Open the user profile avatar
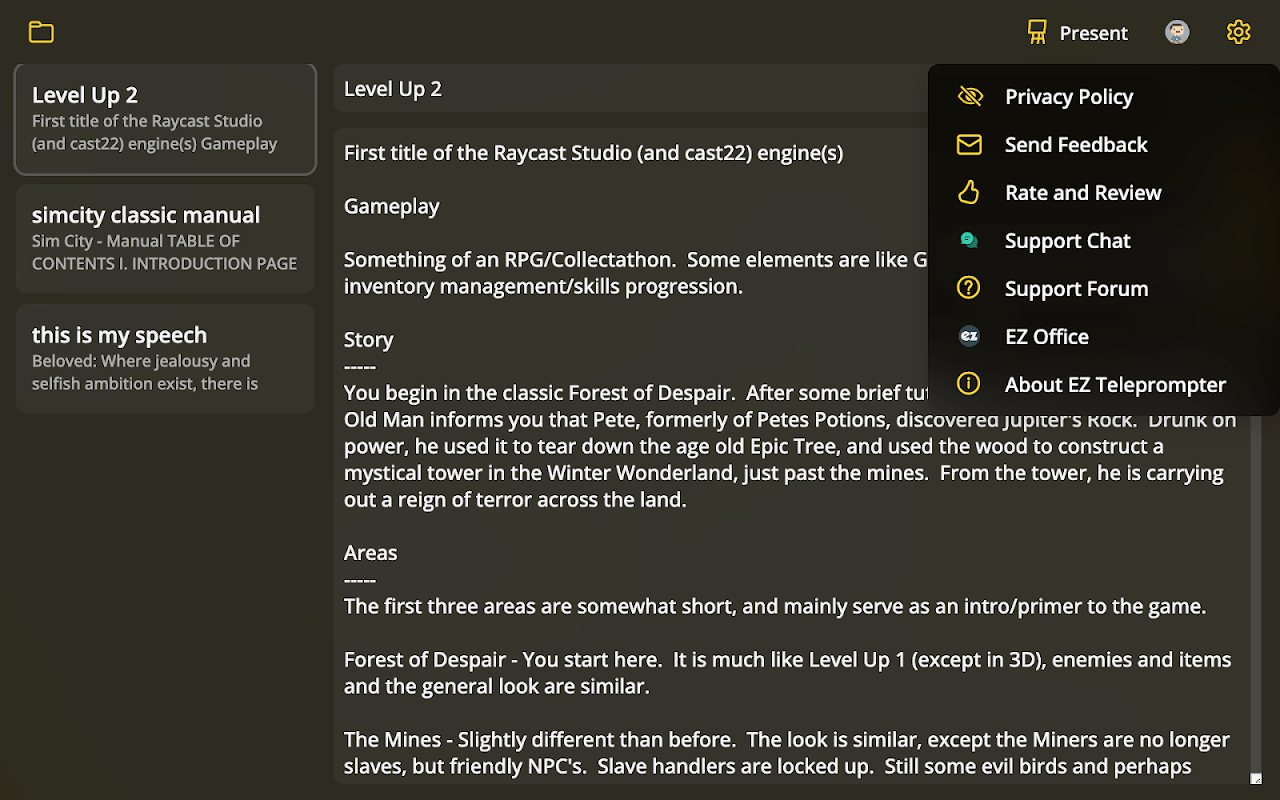The height and width of the screenshot is (800, 1280). click(x=1177, y=33)
